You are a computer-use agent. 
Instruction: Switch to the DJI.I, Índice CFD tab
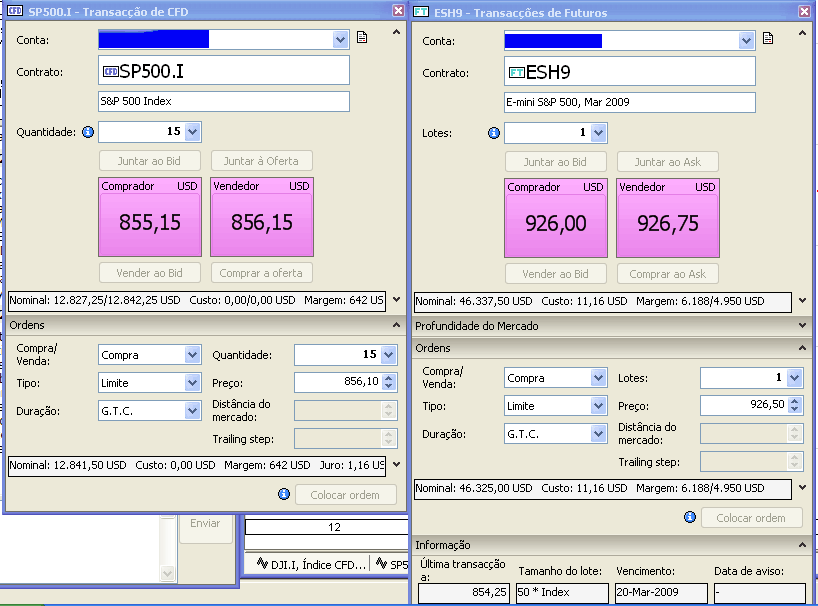[311, 564]
